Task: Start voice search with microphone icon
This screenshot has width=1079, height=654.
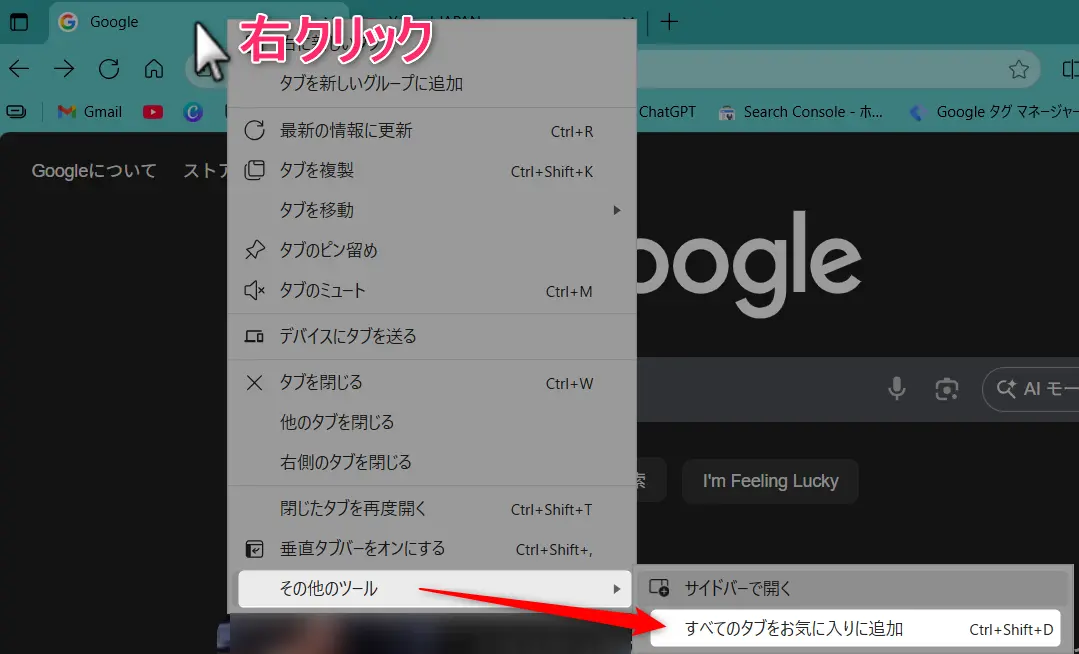Action: click(897, 389)
